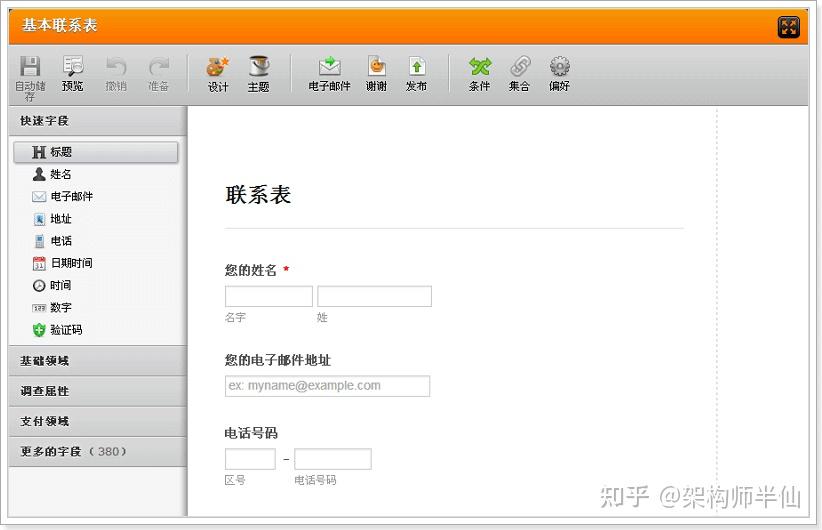Click the email address input box
The image size is (822, 530).
click(328, 386)
